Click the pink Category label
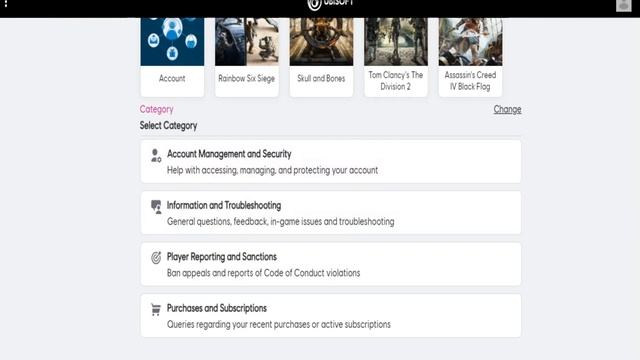Screen dimensions: 640x360 pos(156,109)
